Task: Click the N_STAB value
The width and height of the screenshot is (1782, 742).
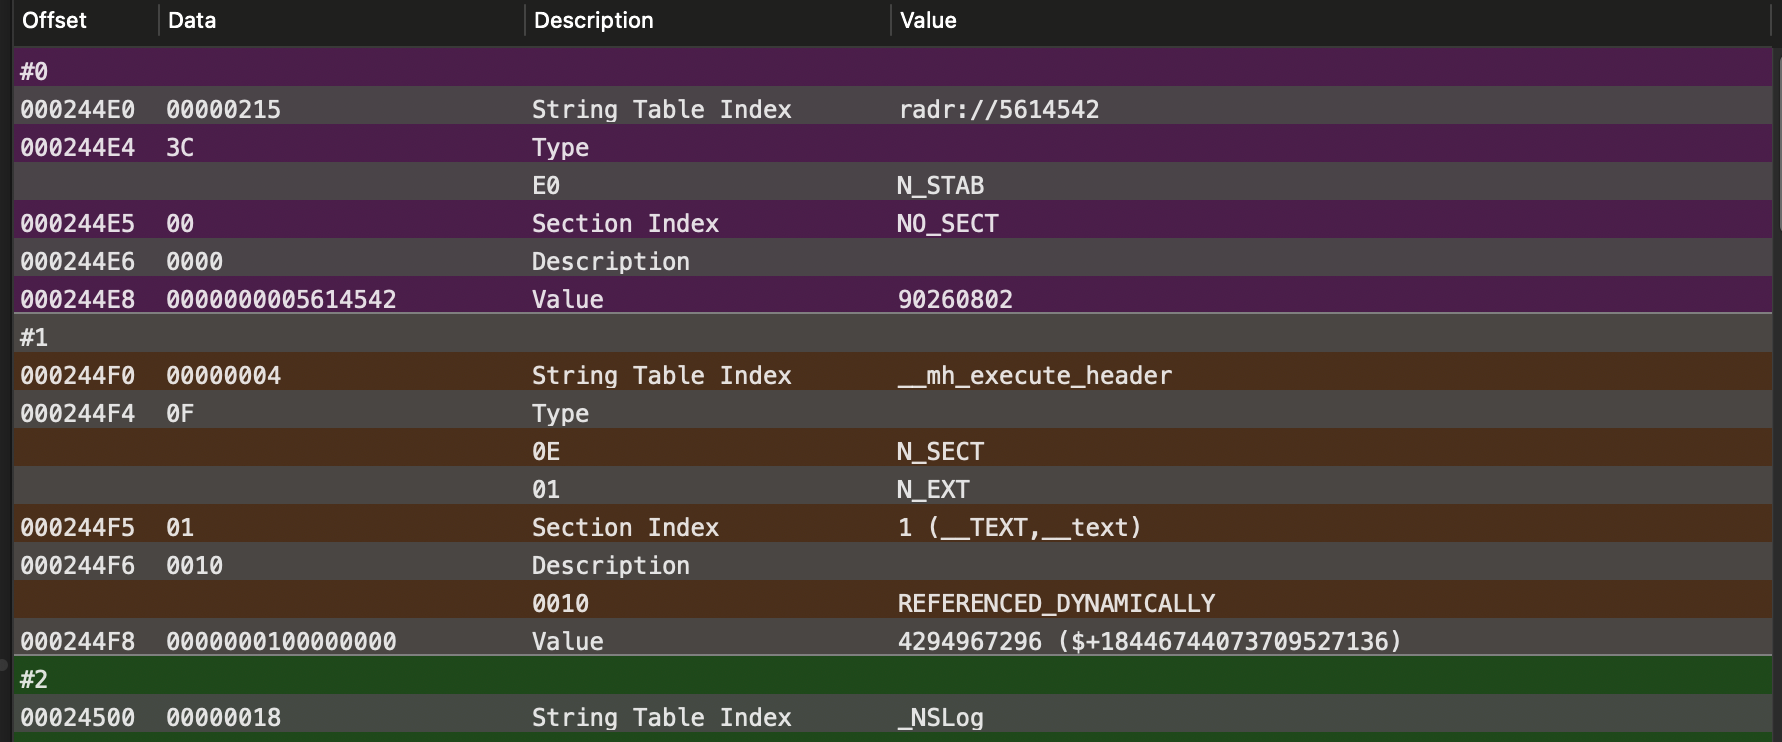Action: [x=941, y=186]
